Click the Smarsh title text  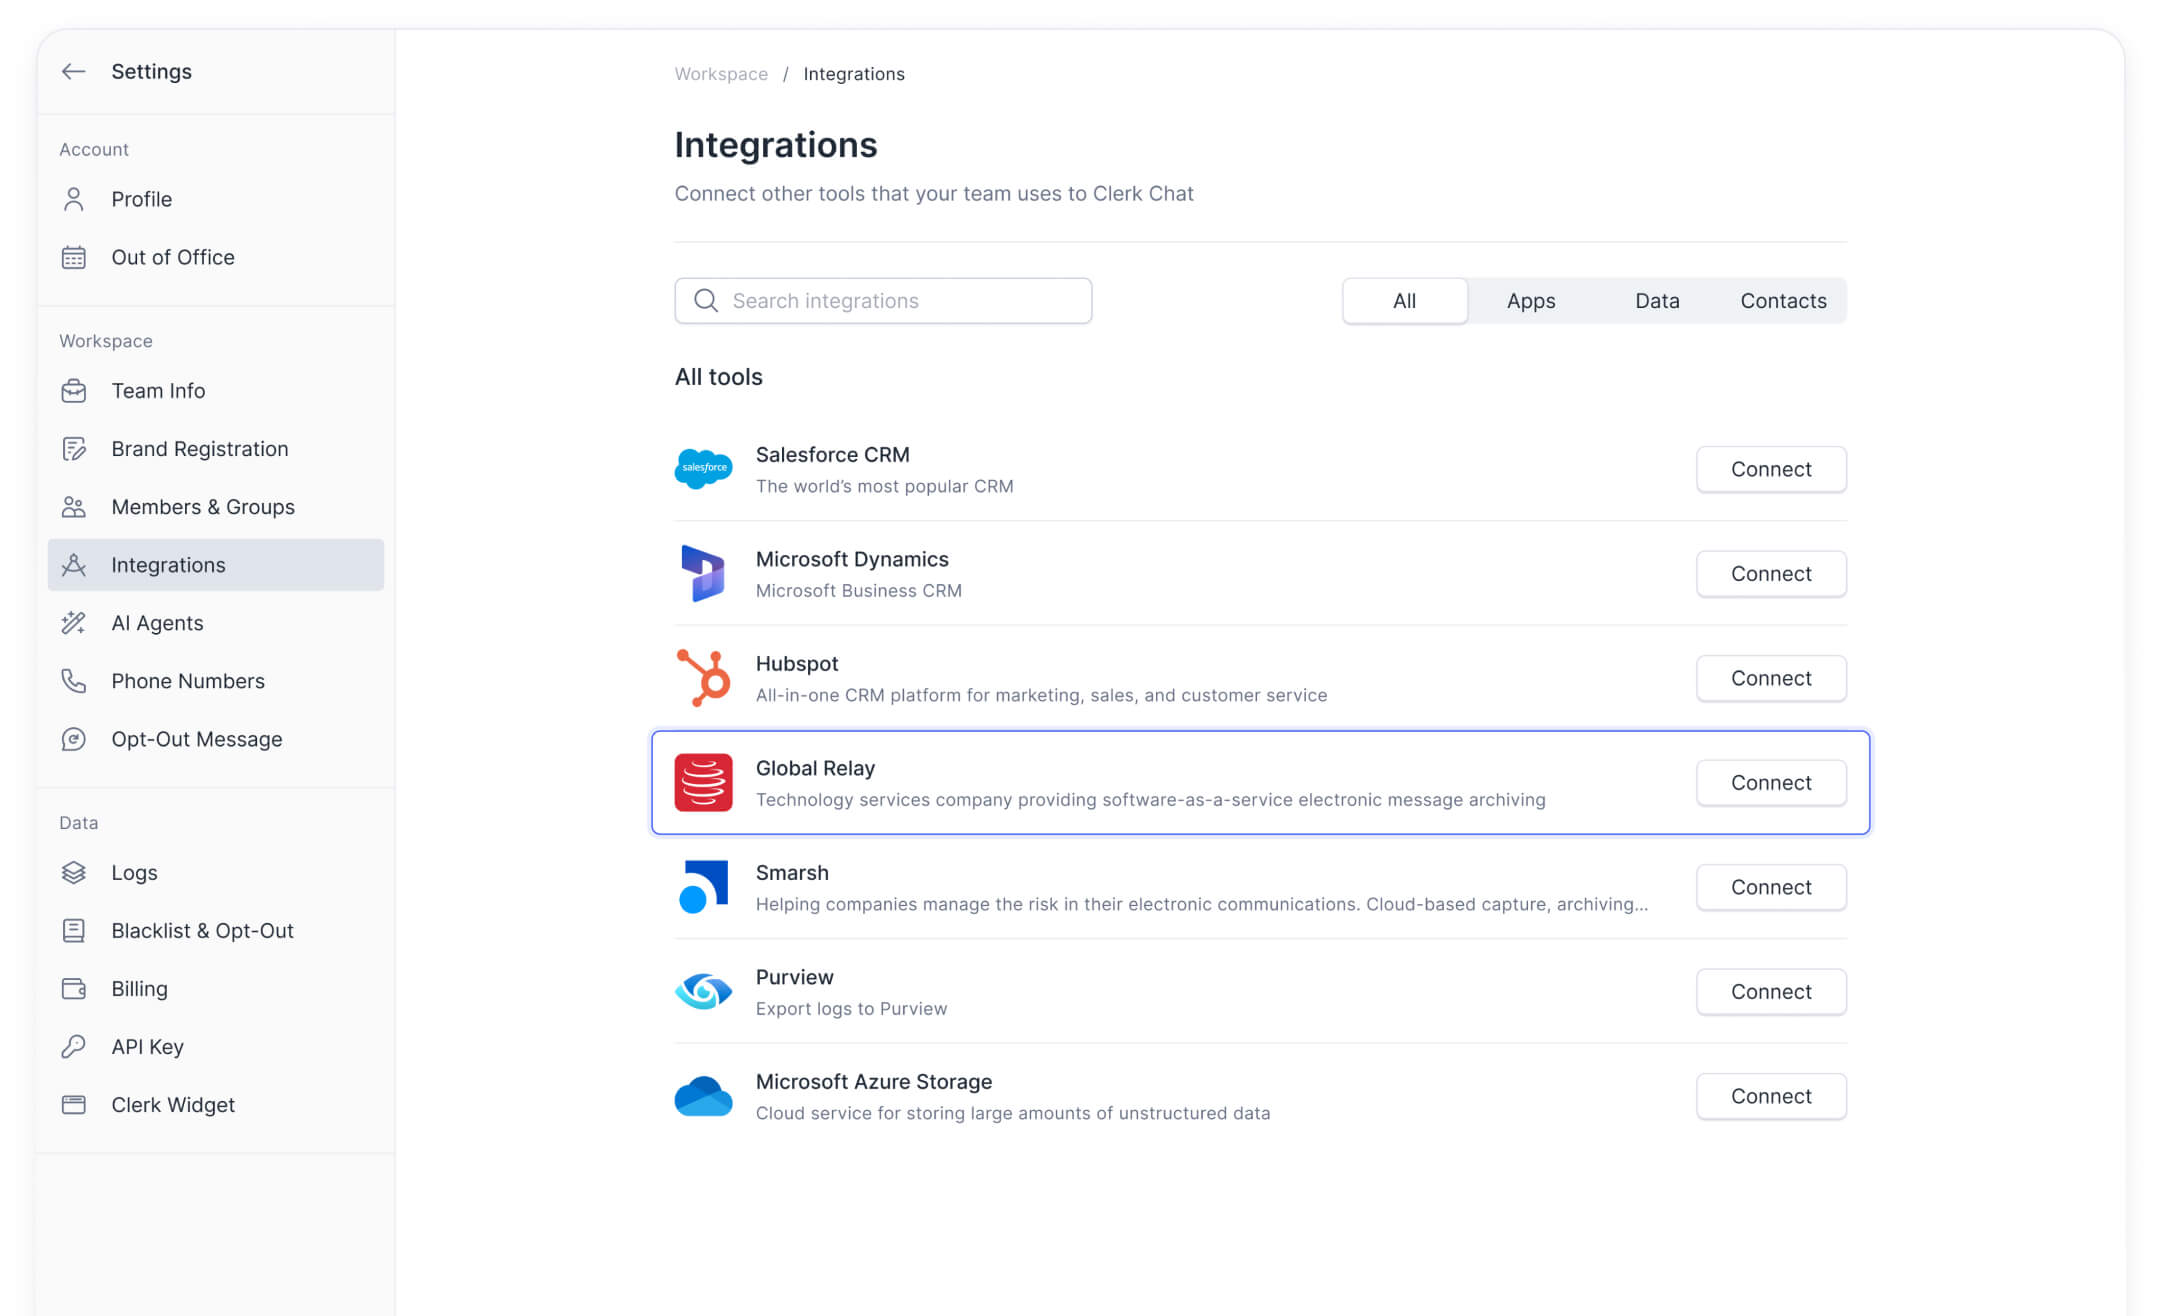tap(792, 873)
